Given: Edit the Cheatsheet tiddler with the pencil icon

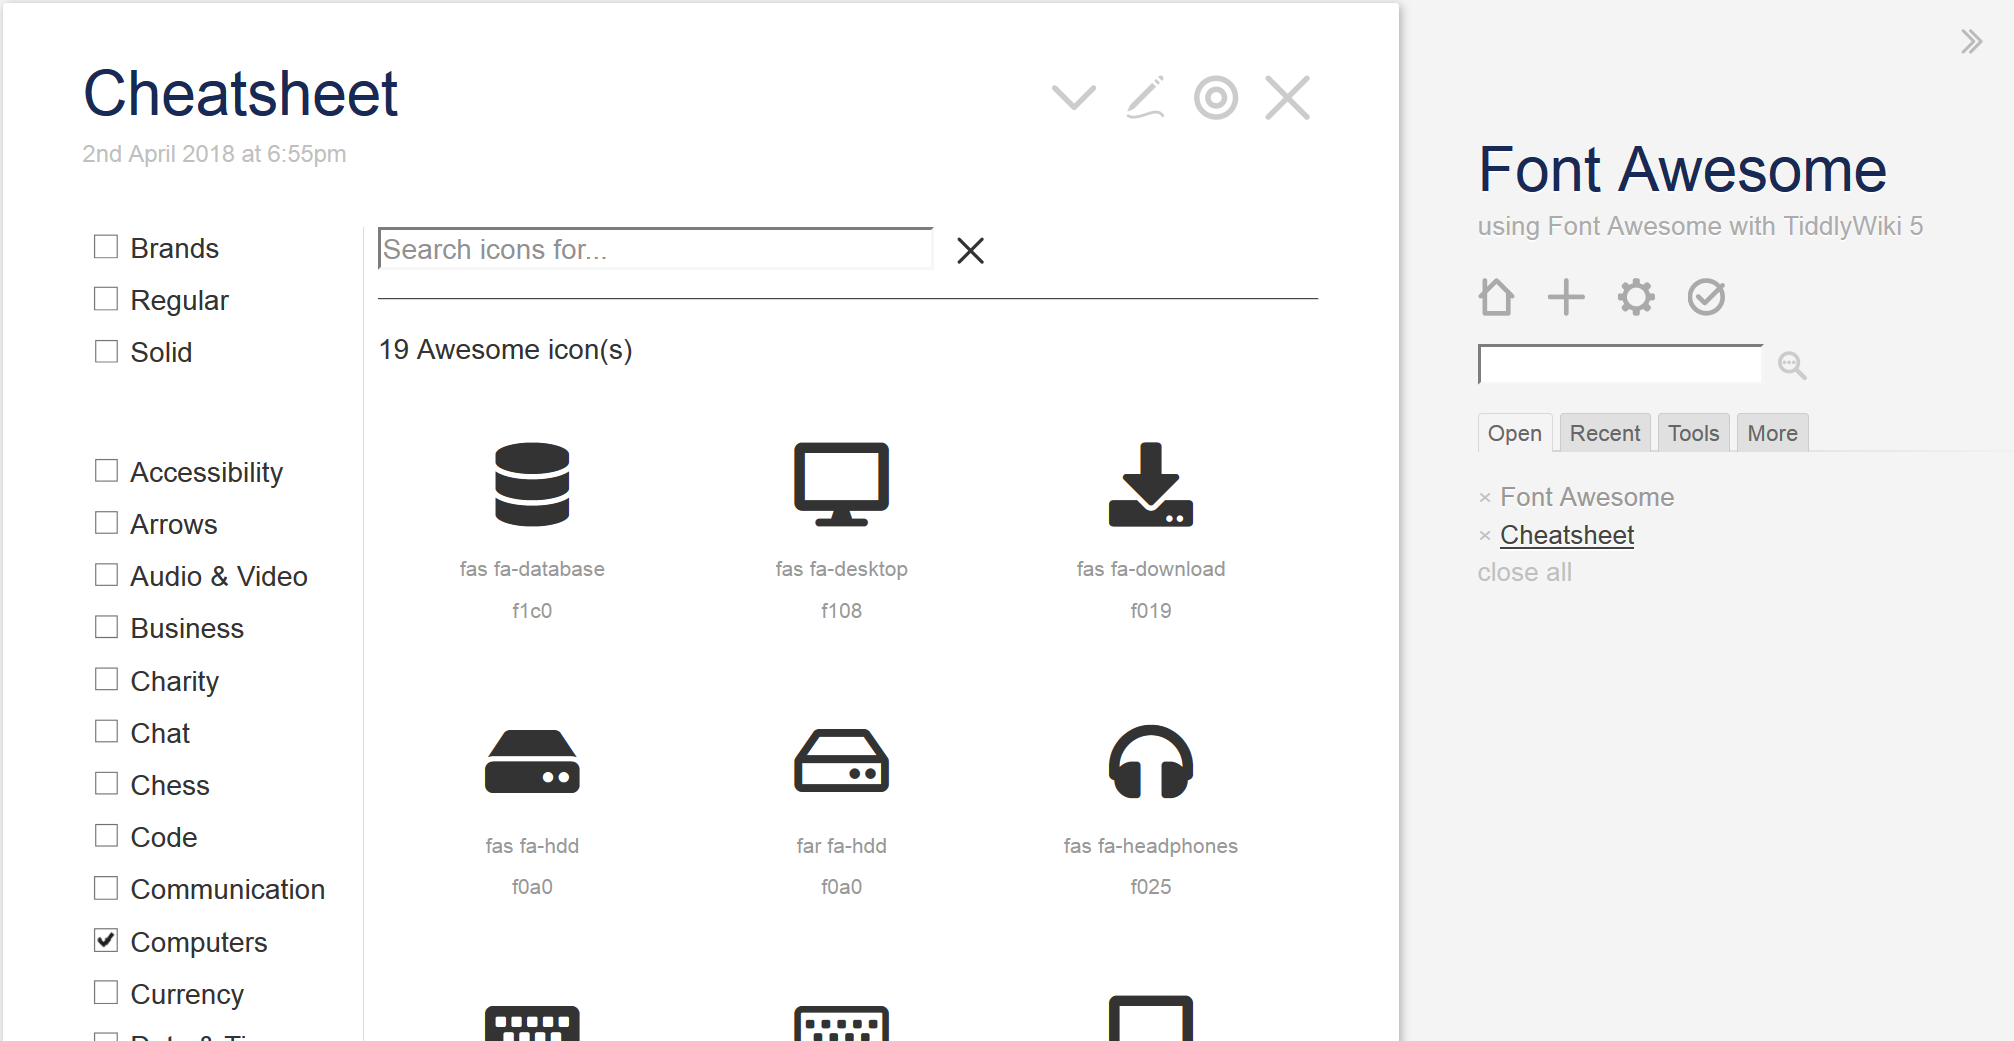Looking at the screenshot, I should click(1147, 97).
